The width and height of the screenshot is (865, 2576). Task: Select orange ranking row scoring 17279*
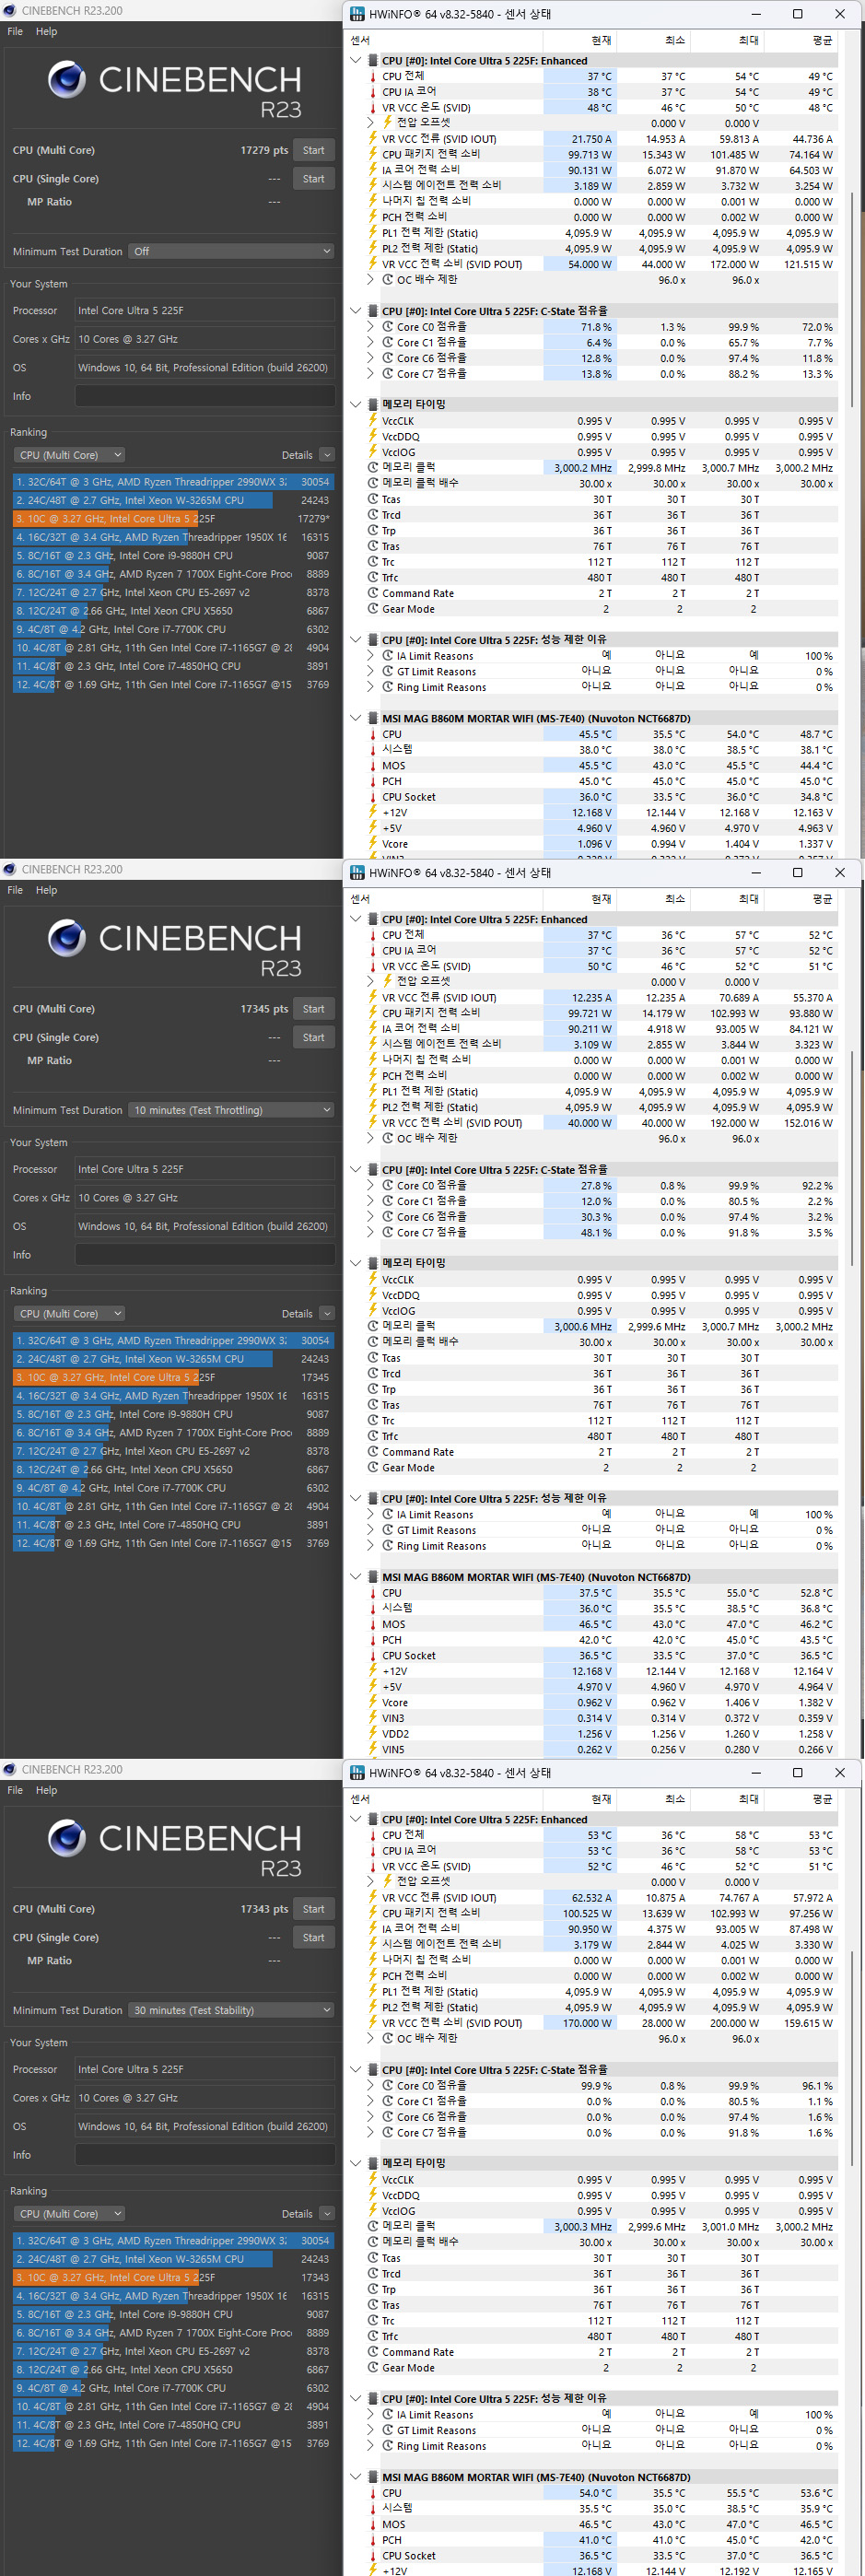tap(173, 519)
